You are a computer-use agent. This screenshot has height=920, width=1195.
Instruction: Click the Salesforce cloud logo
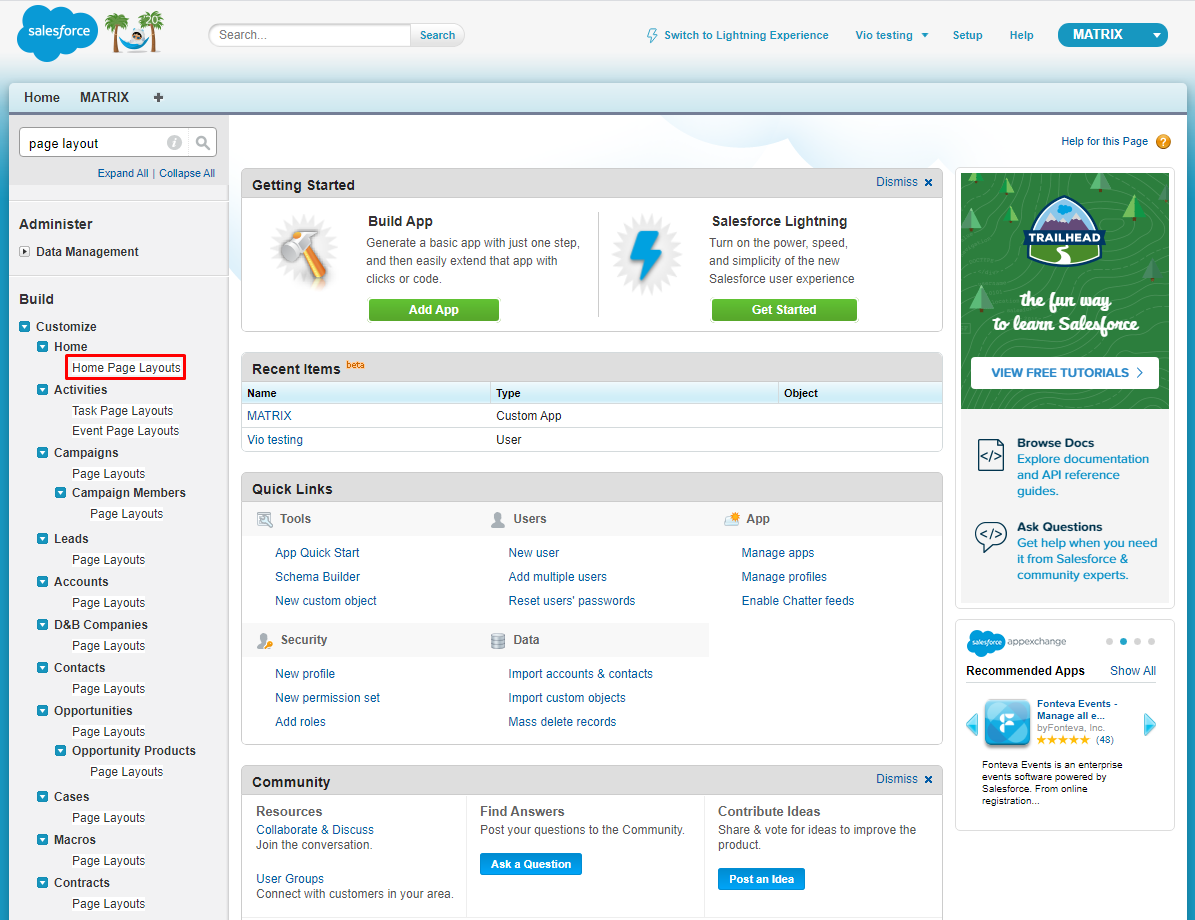tap(58, 33)
